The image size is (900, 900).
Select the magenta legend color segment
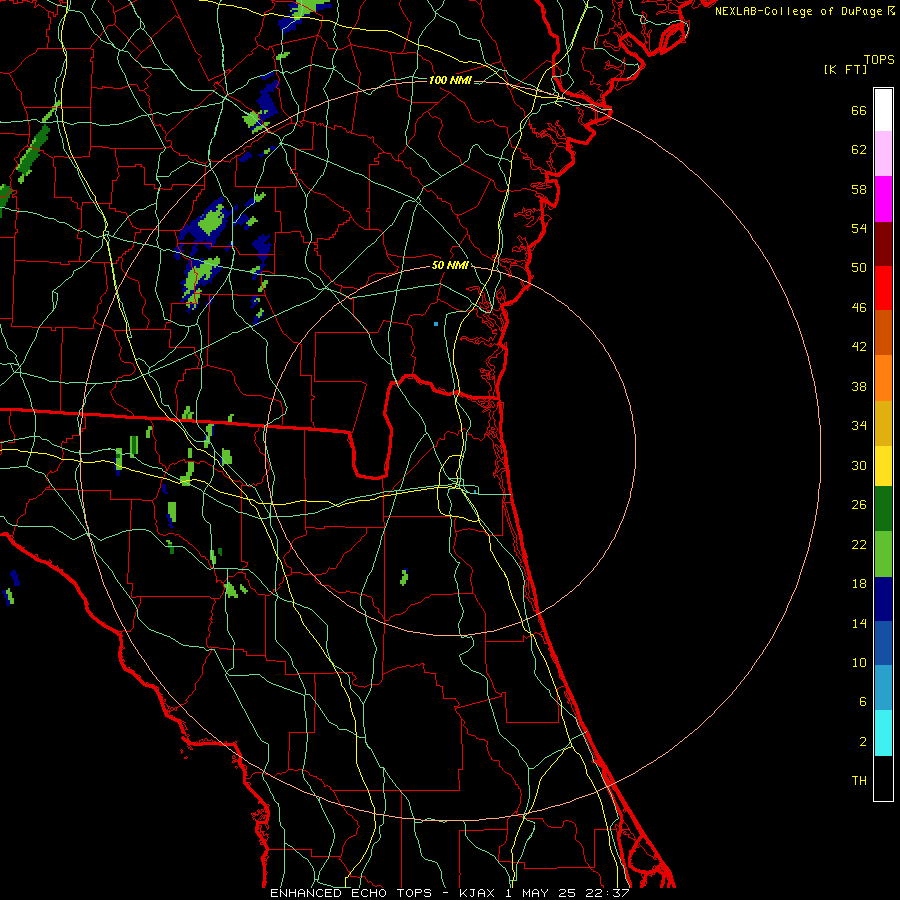pyautogui.click(x=883, y=199)
